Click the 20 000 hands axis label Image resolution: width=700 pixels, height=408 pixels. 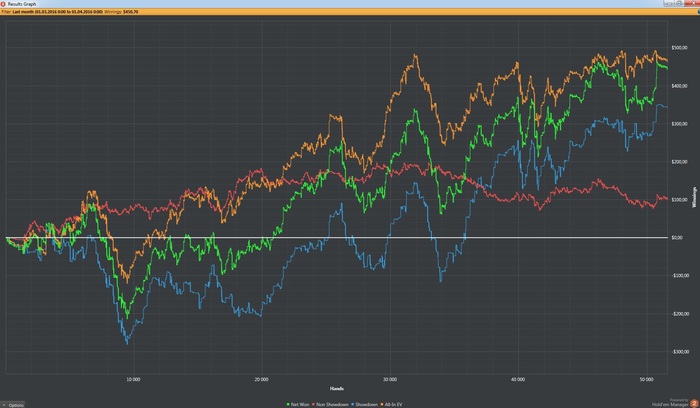pos(261,379)
